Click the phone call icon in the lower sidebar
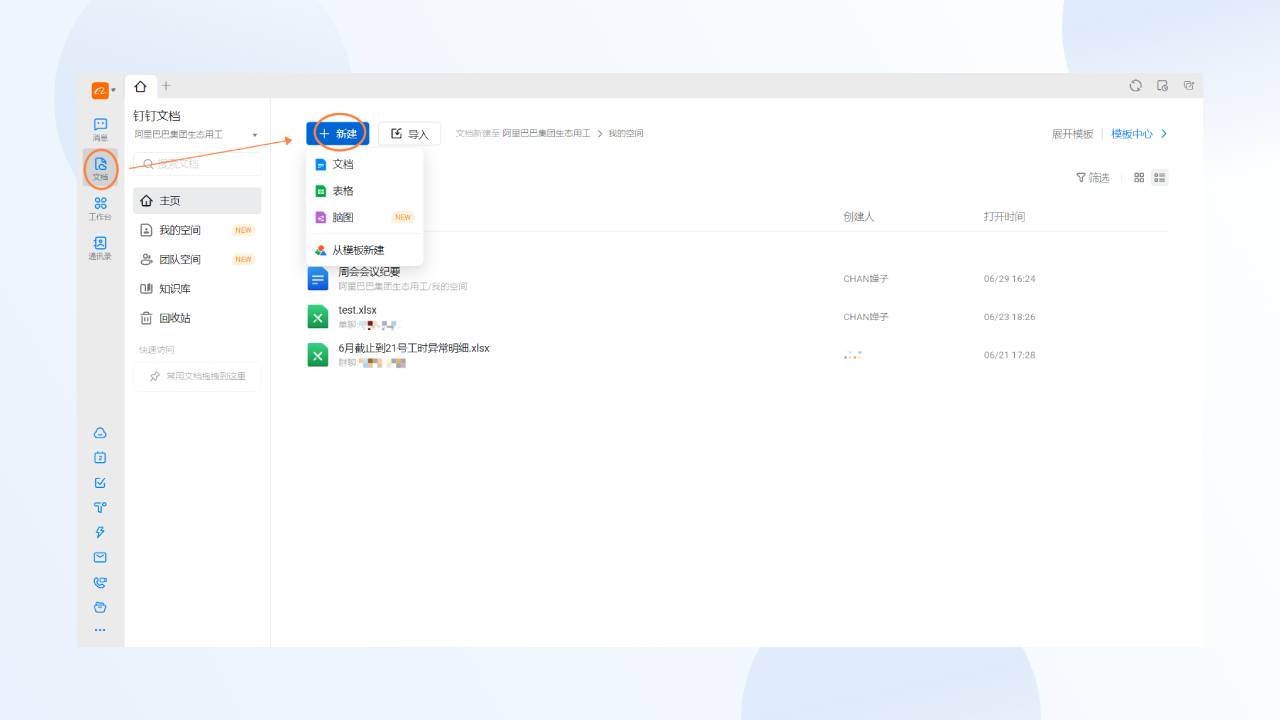 [100, 582]
